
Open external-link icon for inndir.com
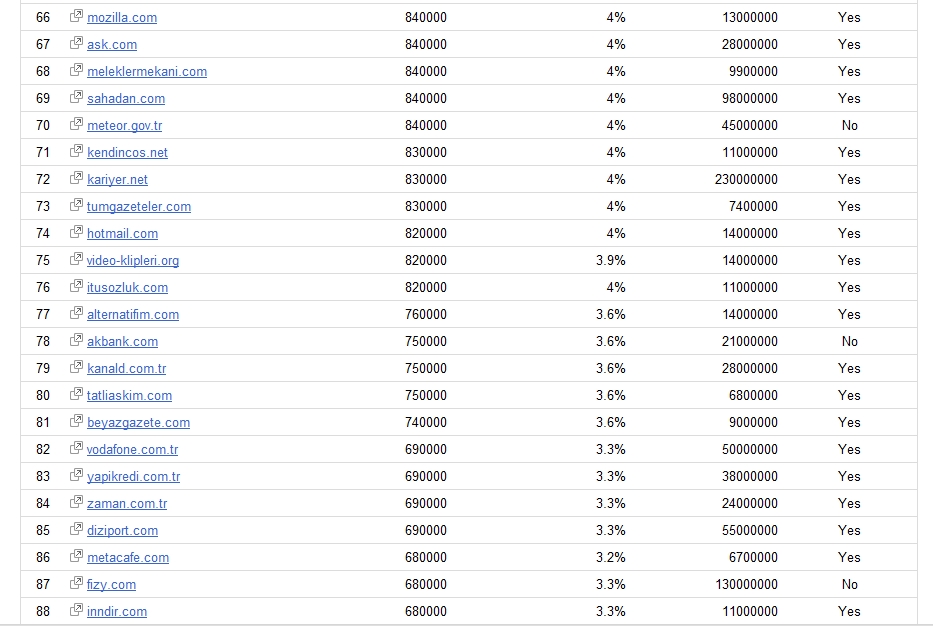tap(76, 610)
